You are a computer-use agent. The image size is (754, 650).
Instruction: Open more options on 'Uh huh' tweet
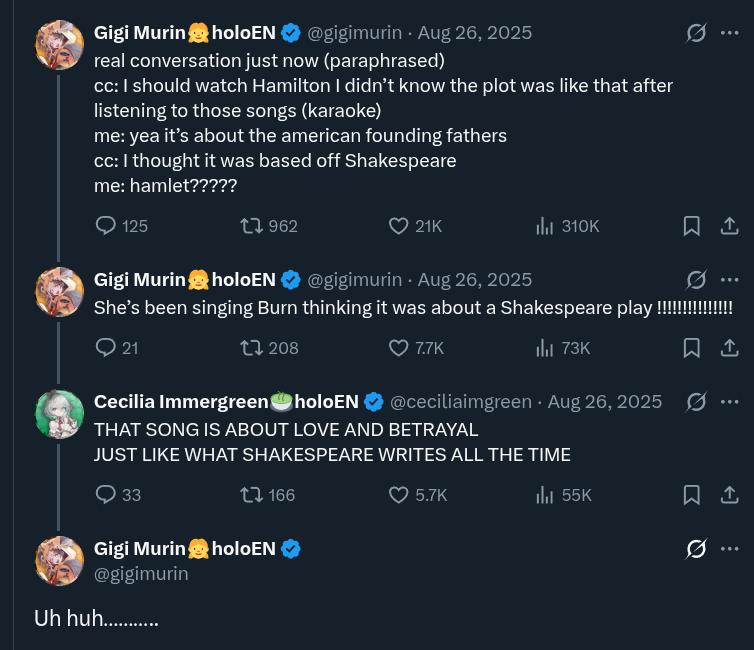[730, 549]
